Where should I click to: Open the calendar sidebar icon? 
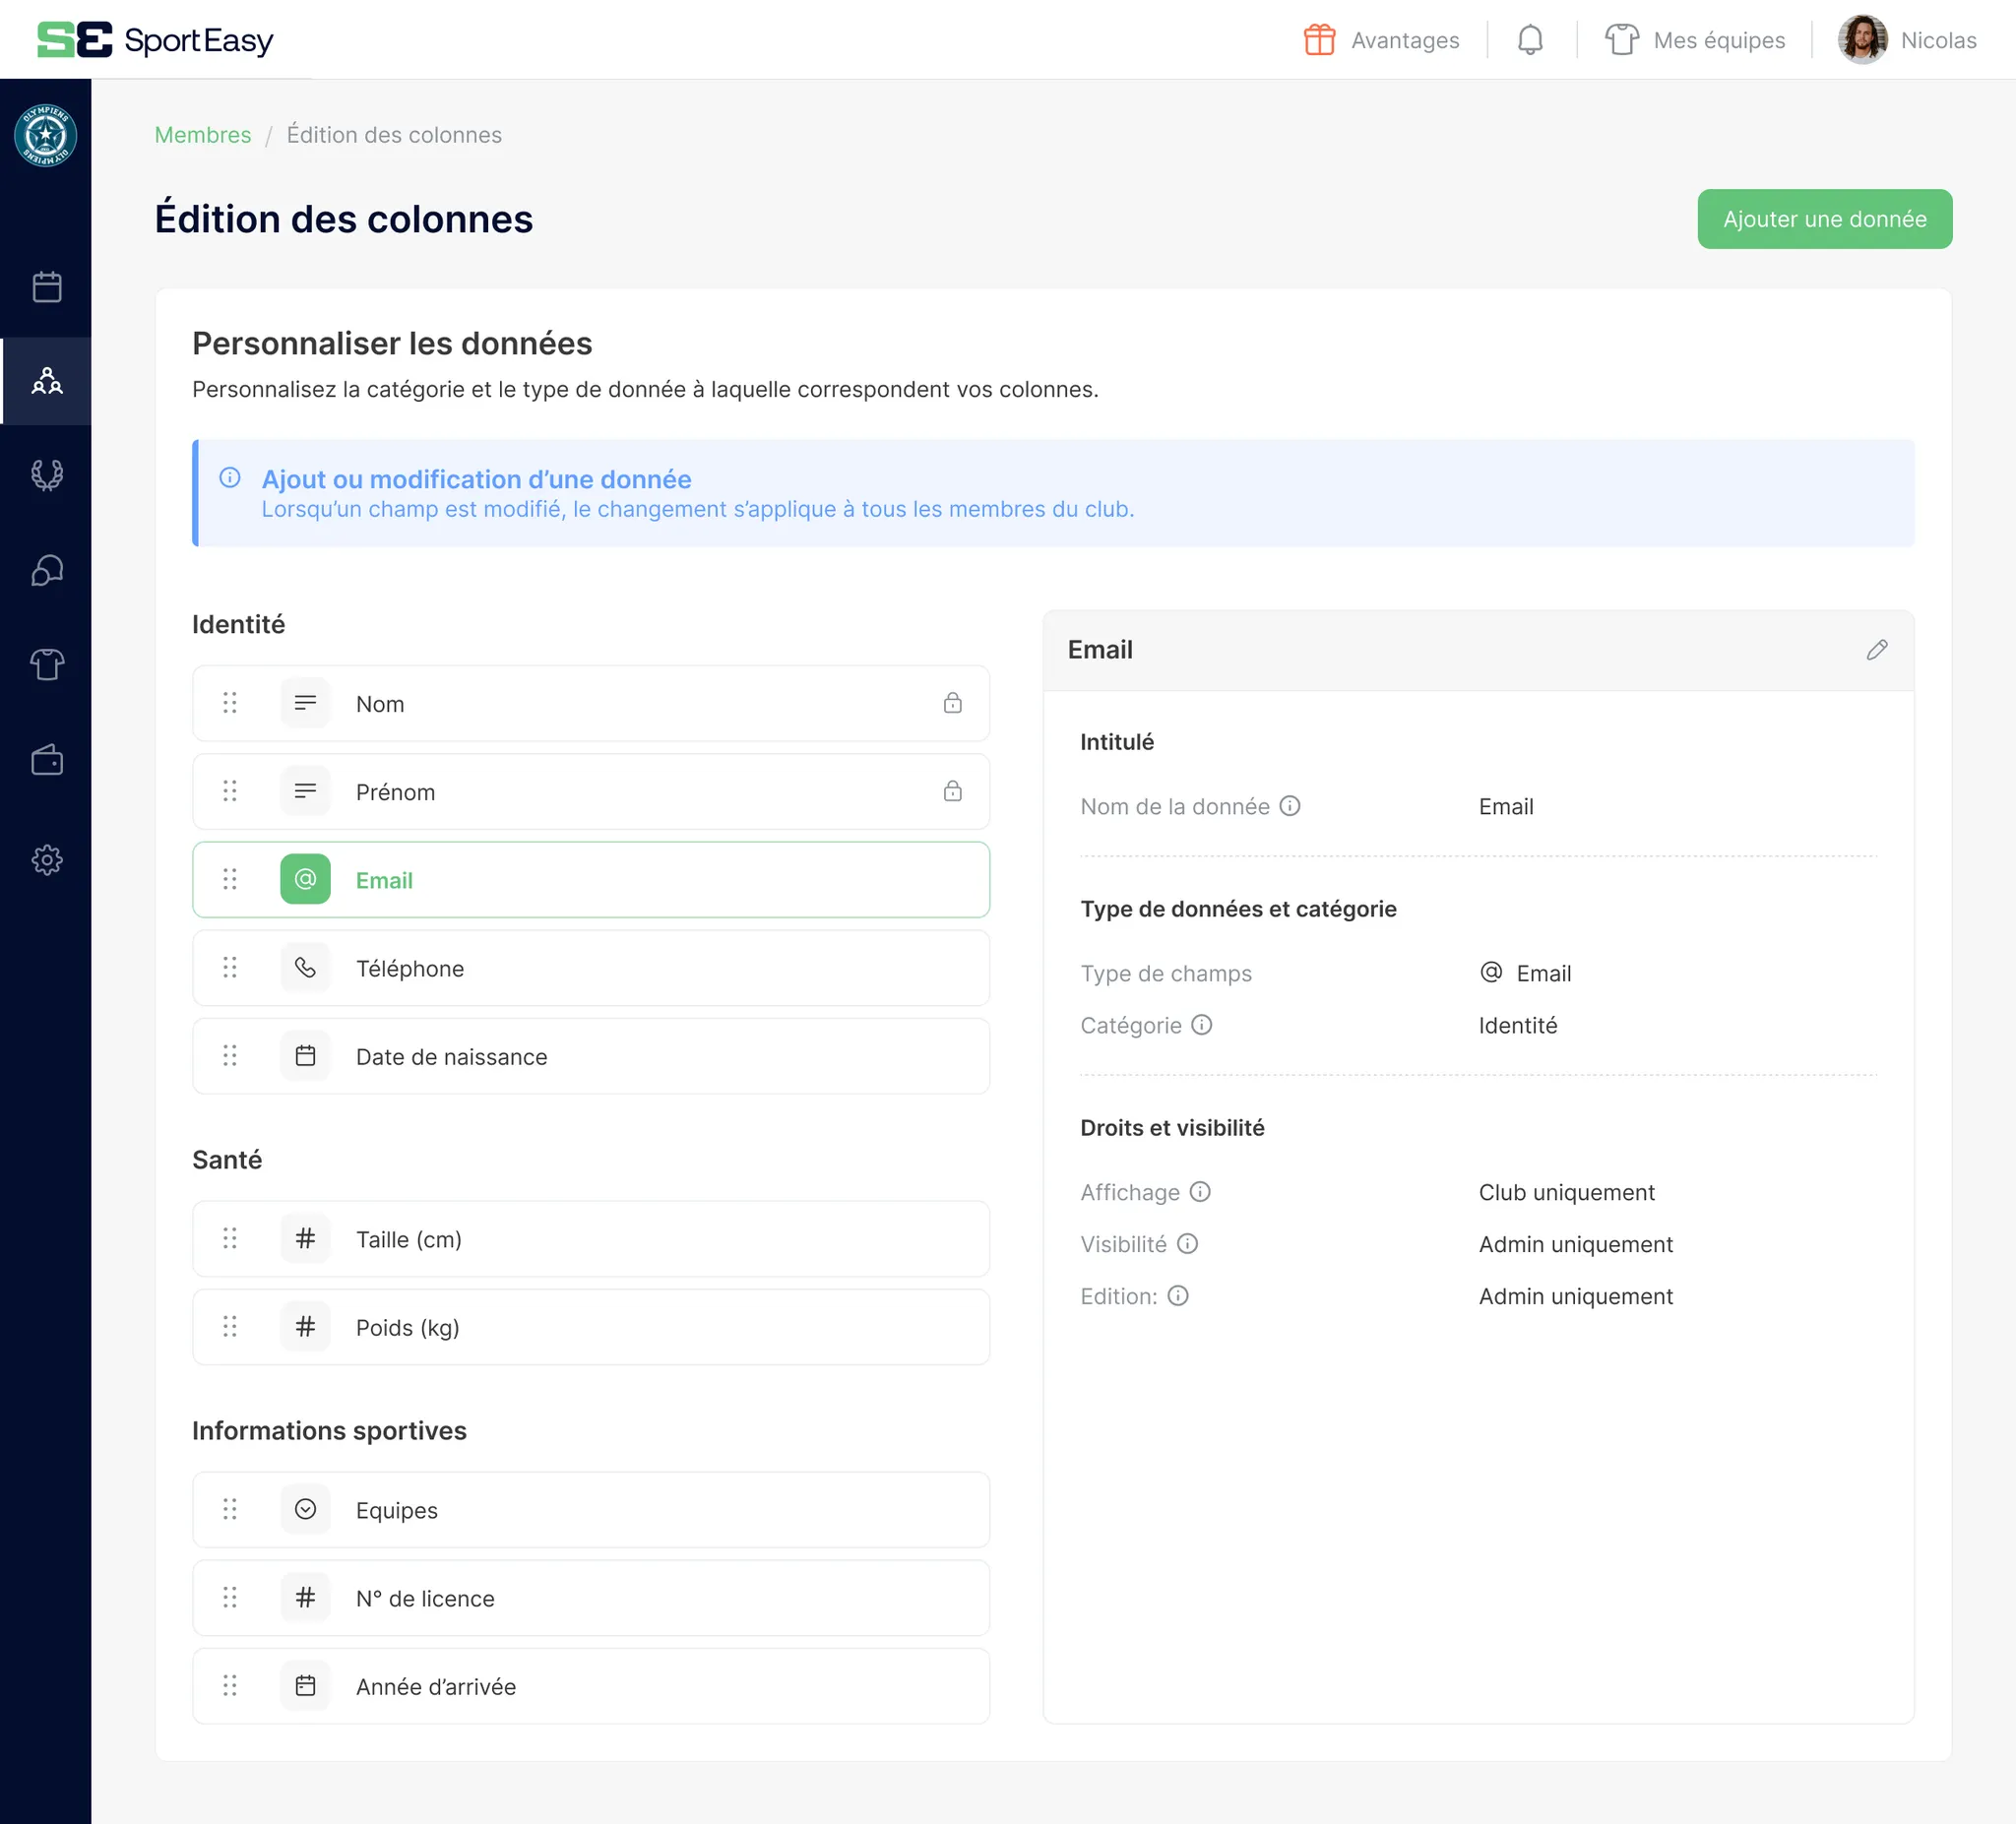tap(46, 287)
